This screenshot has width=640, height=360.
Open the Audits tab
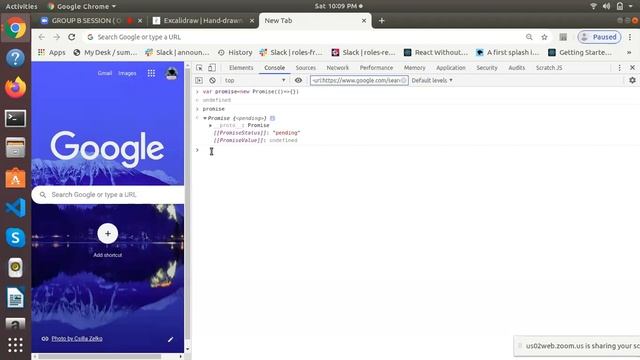click(516, 68)
